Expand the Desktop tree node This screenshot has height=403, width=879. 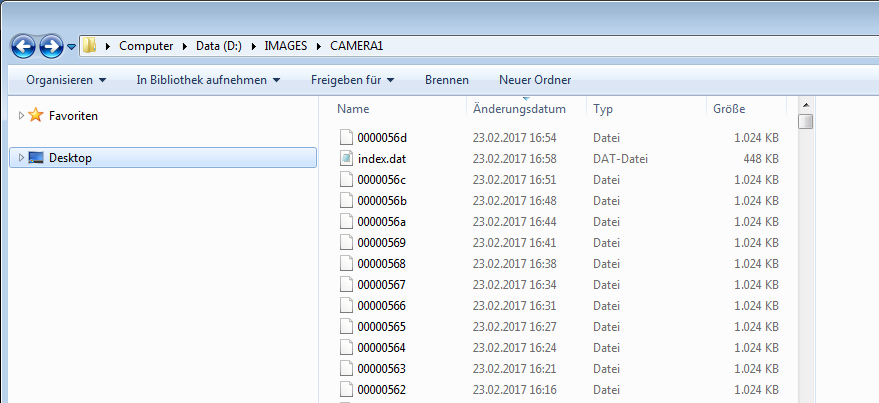point(21,158)
